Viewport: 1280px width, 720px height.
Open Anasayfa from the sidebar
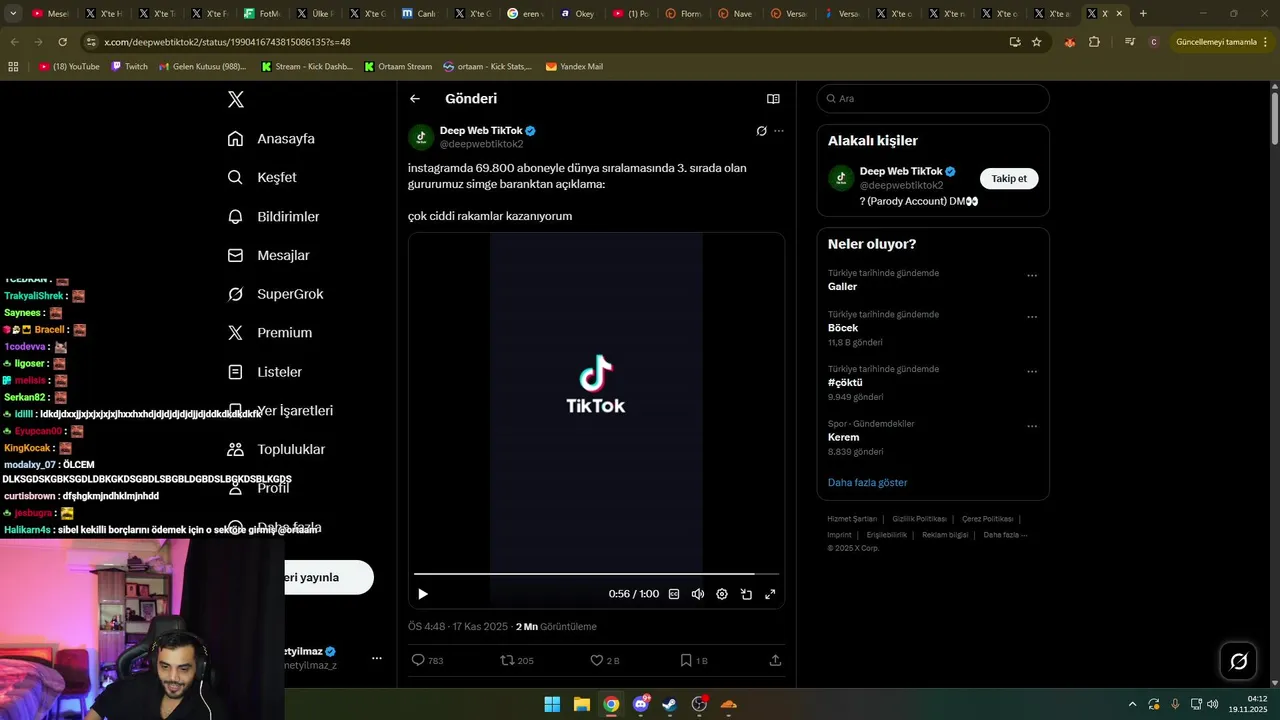[271, 138]
